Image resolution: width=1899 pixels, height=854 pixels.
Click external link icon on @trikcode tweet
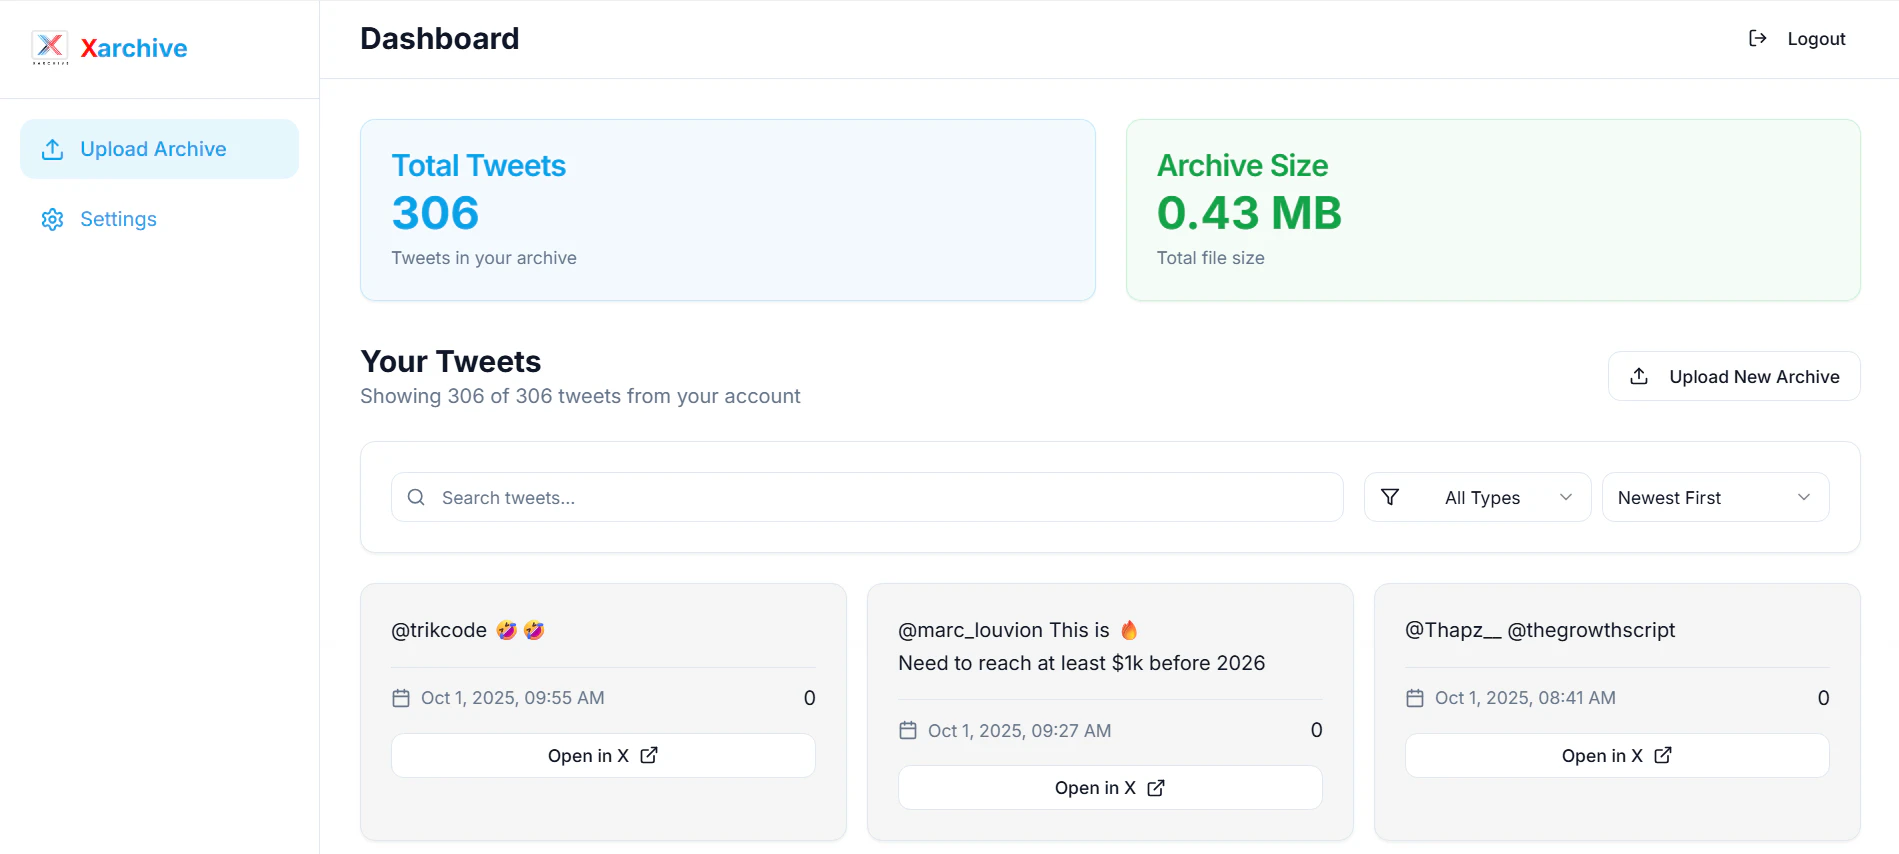[649, 756]
